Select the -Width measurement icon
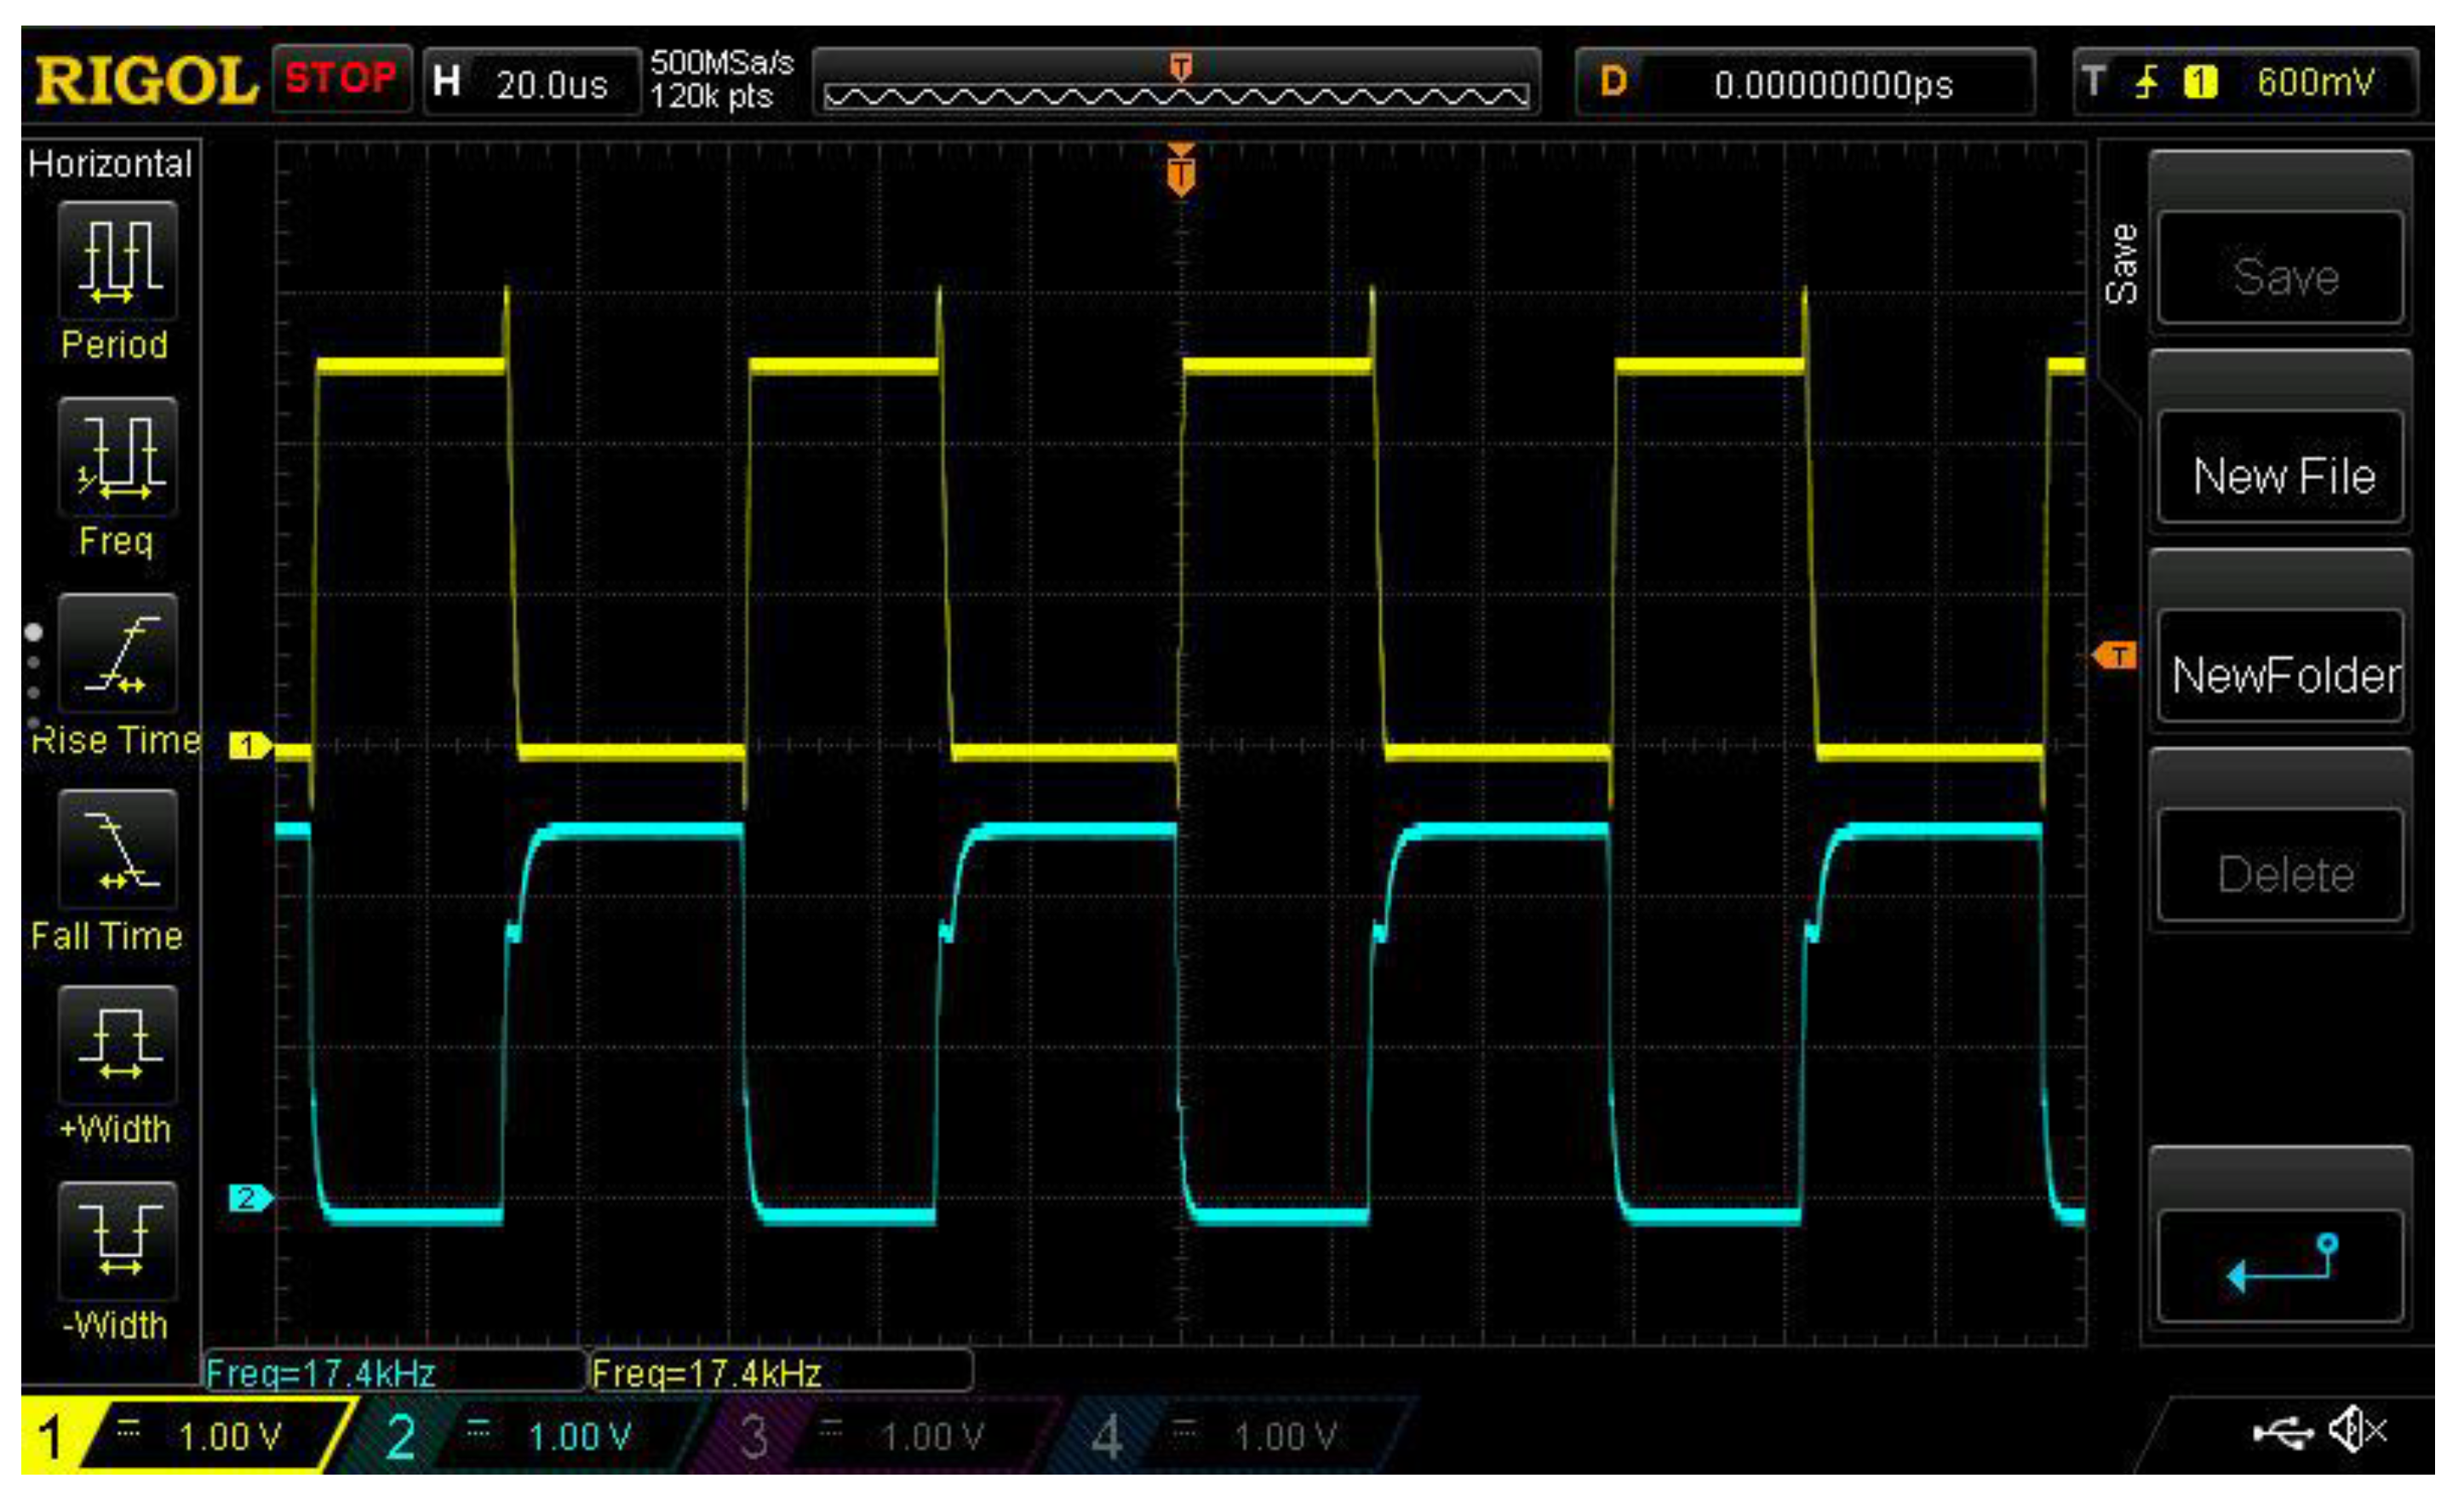The height and width of the screenshot is (1507, 2464). 118,1241
